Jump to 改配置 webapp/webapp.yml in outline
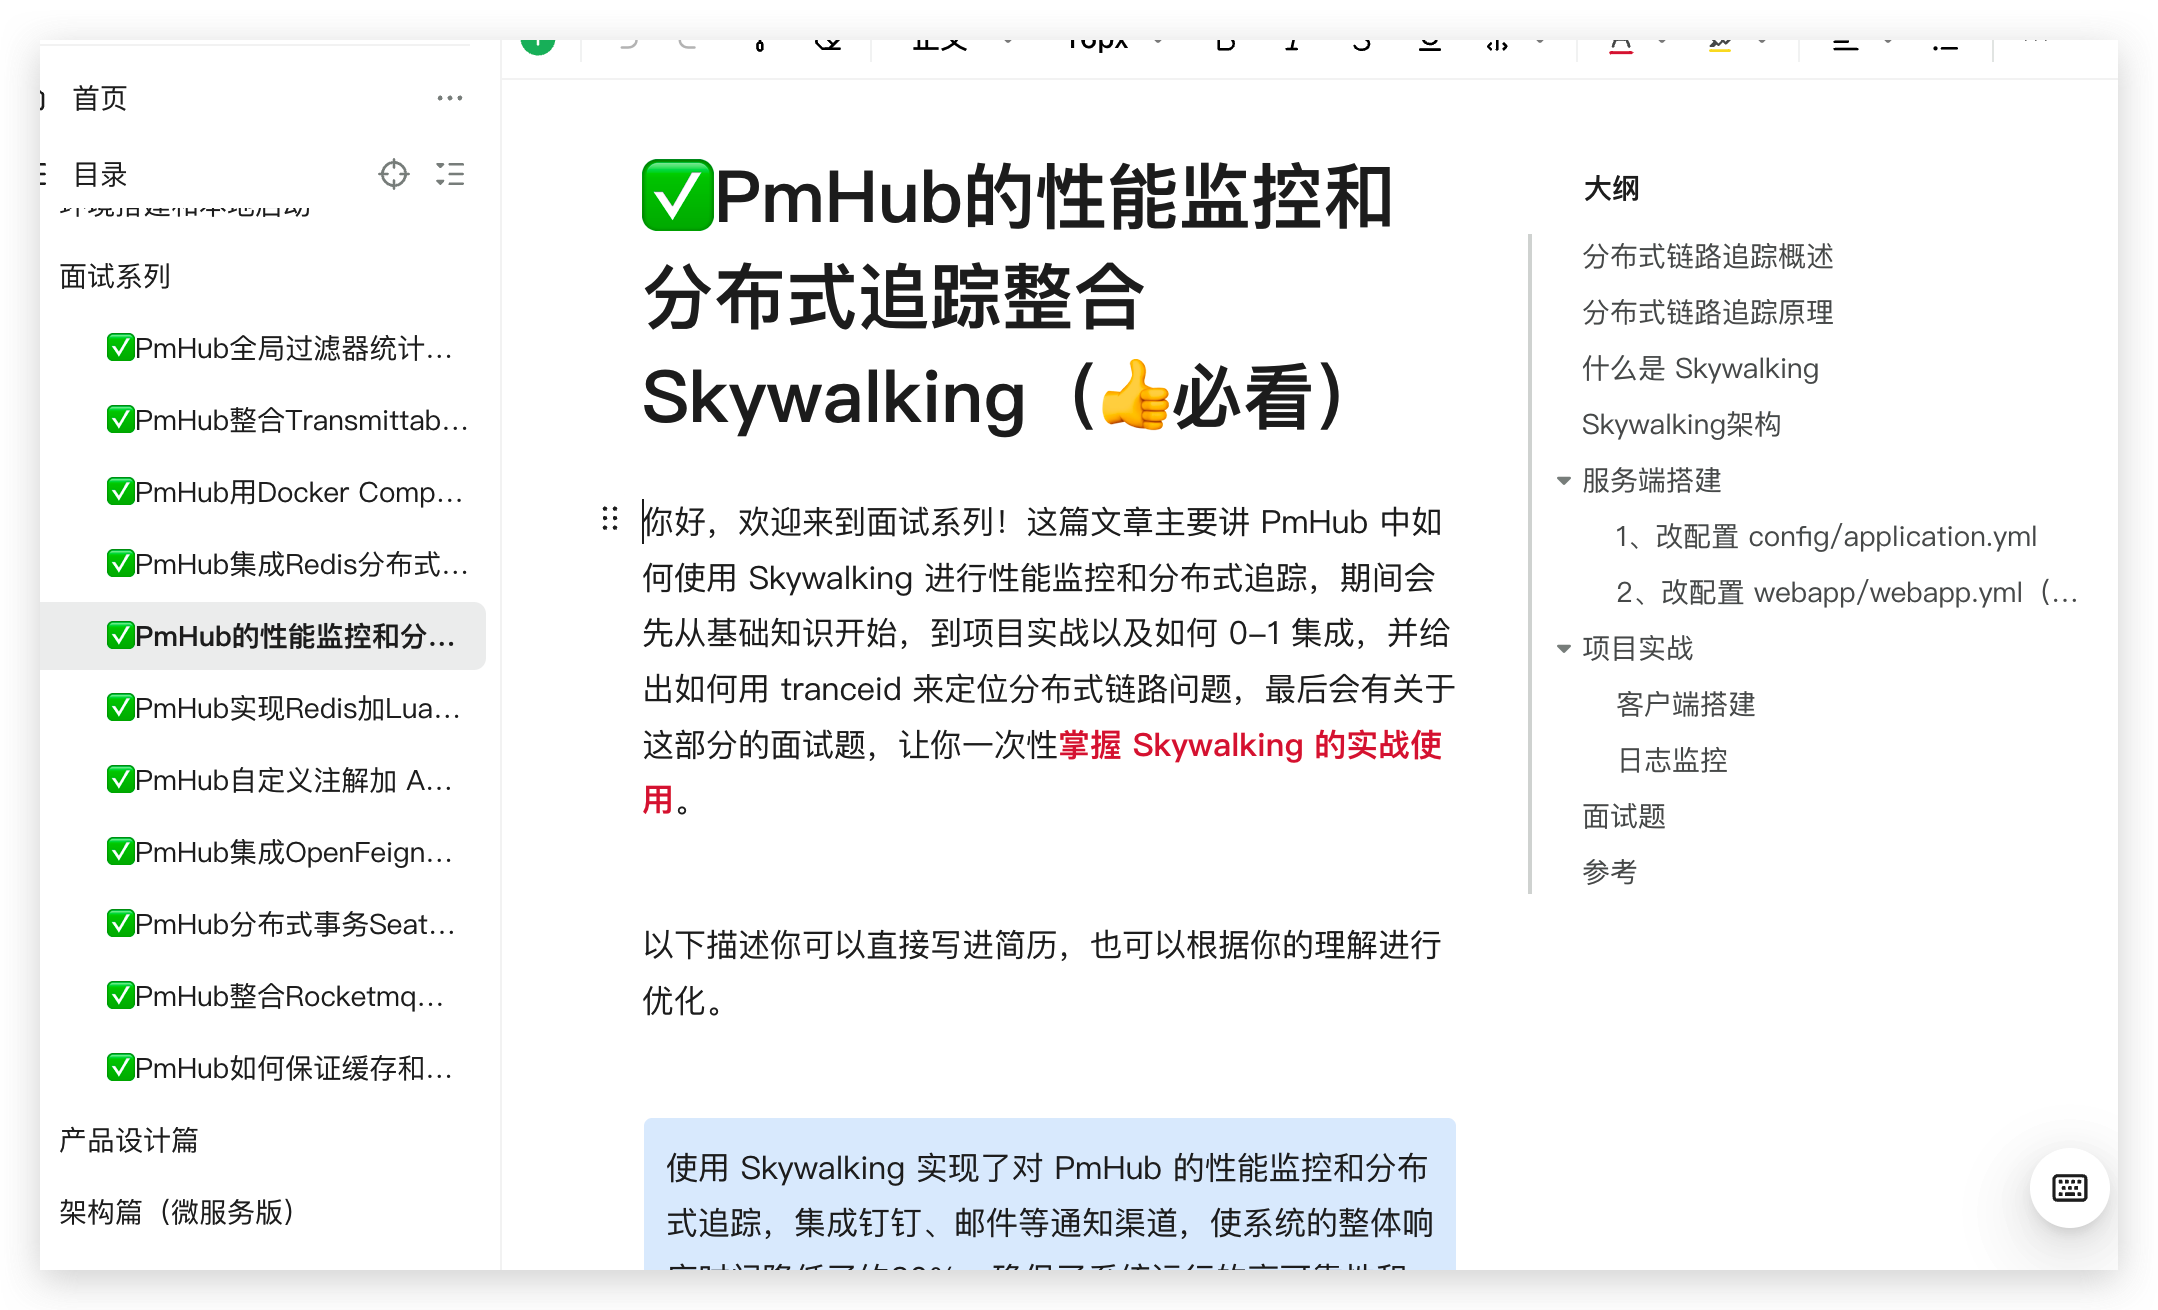This screenshot has width=2158, height=1310. pos(1847,593)
